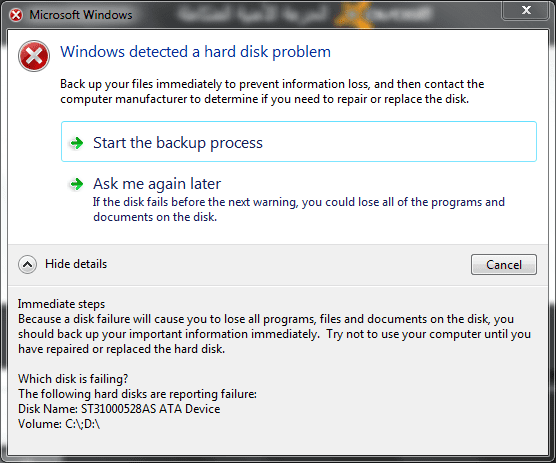Click green arrow beside Ask me again later
Image resolution: width=556 pixels, height=463 pixels.
pyautogui.click(x=77, y=184)
